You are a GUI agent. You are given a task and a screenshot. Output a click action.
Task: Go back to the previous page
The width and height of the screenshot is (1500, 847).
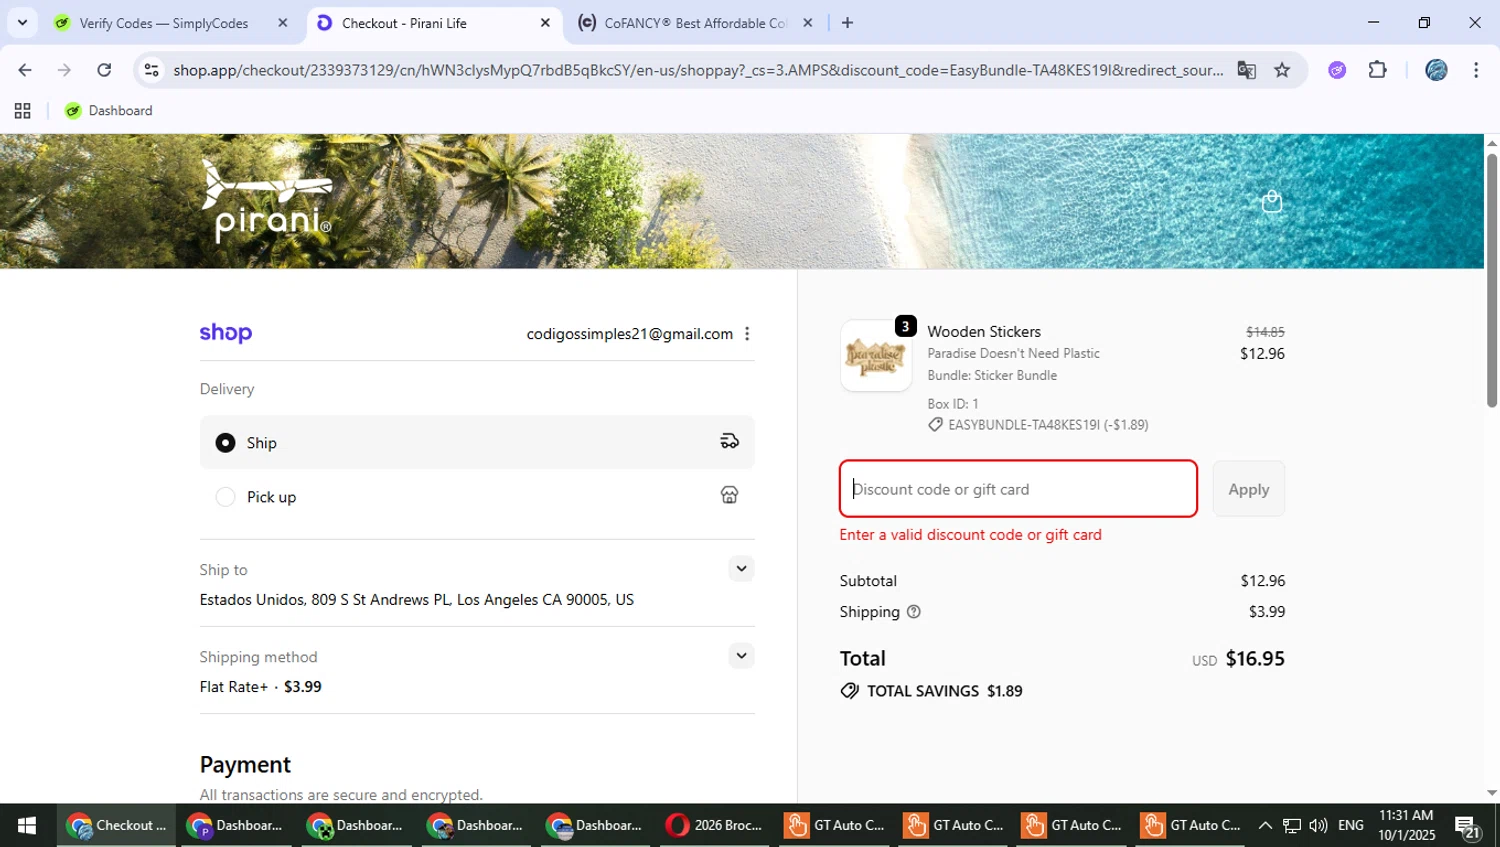point(25,70)
